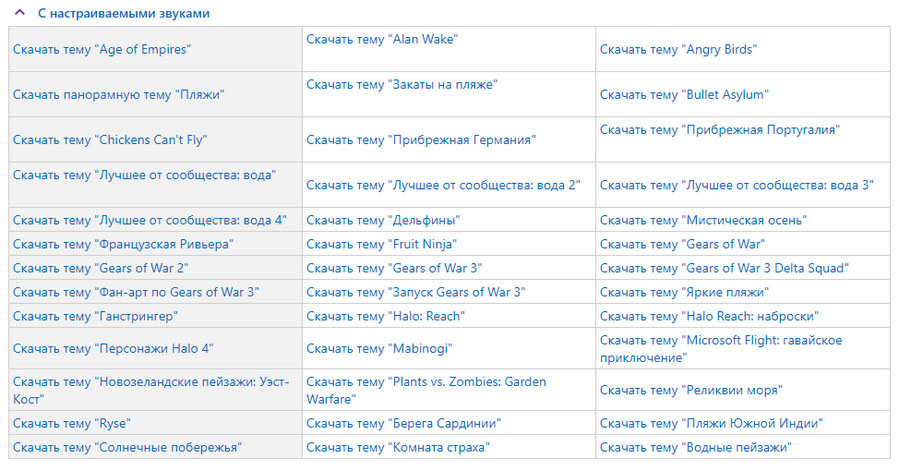Open 'Halo: Reach' theme download
The height and width of the screenshot is (471, 900).
tap(385, 317)
